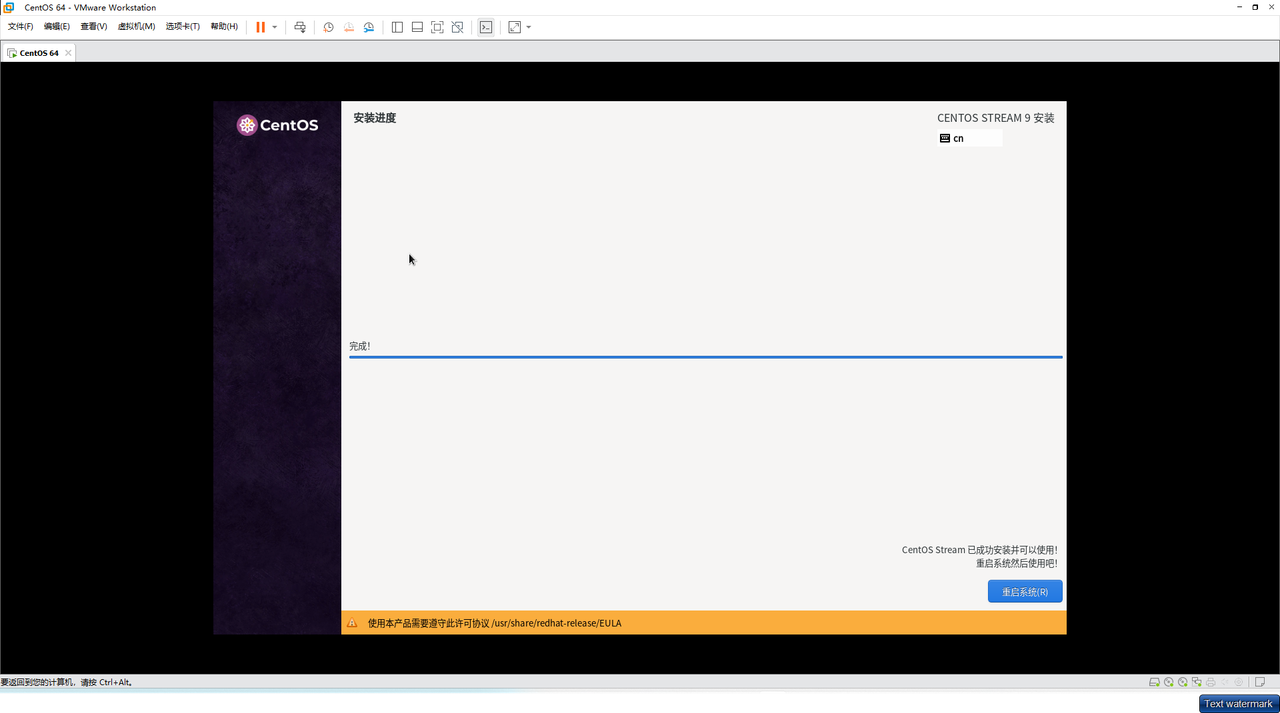Click the 完成! status text
The image size is (1280, 713).
360,346
